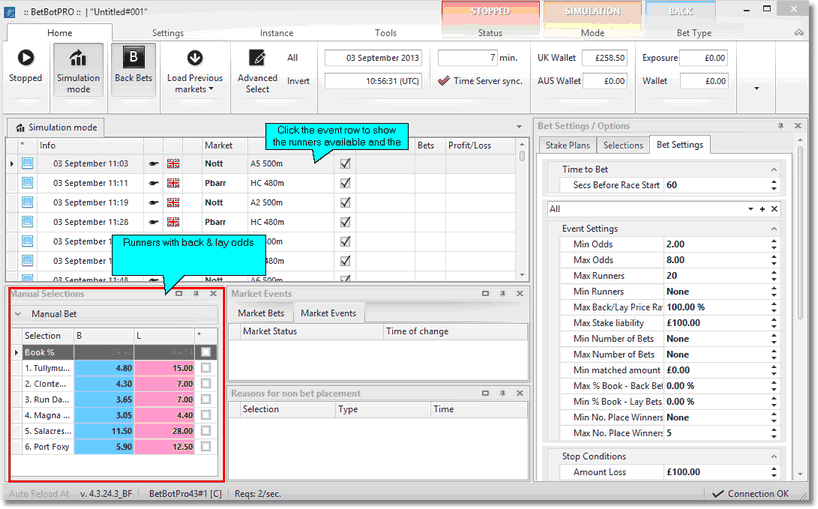
Task: Open the Home ribbon tab
Action: pos(59,33)
